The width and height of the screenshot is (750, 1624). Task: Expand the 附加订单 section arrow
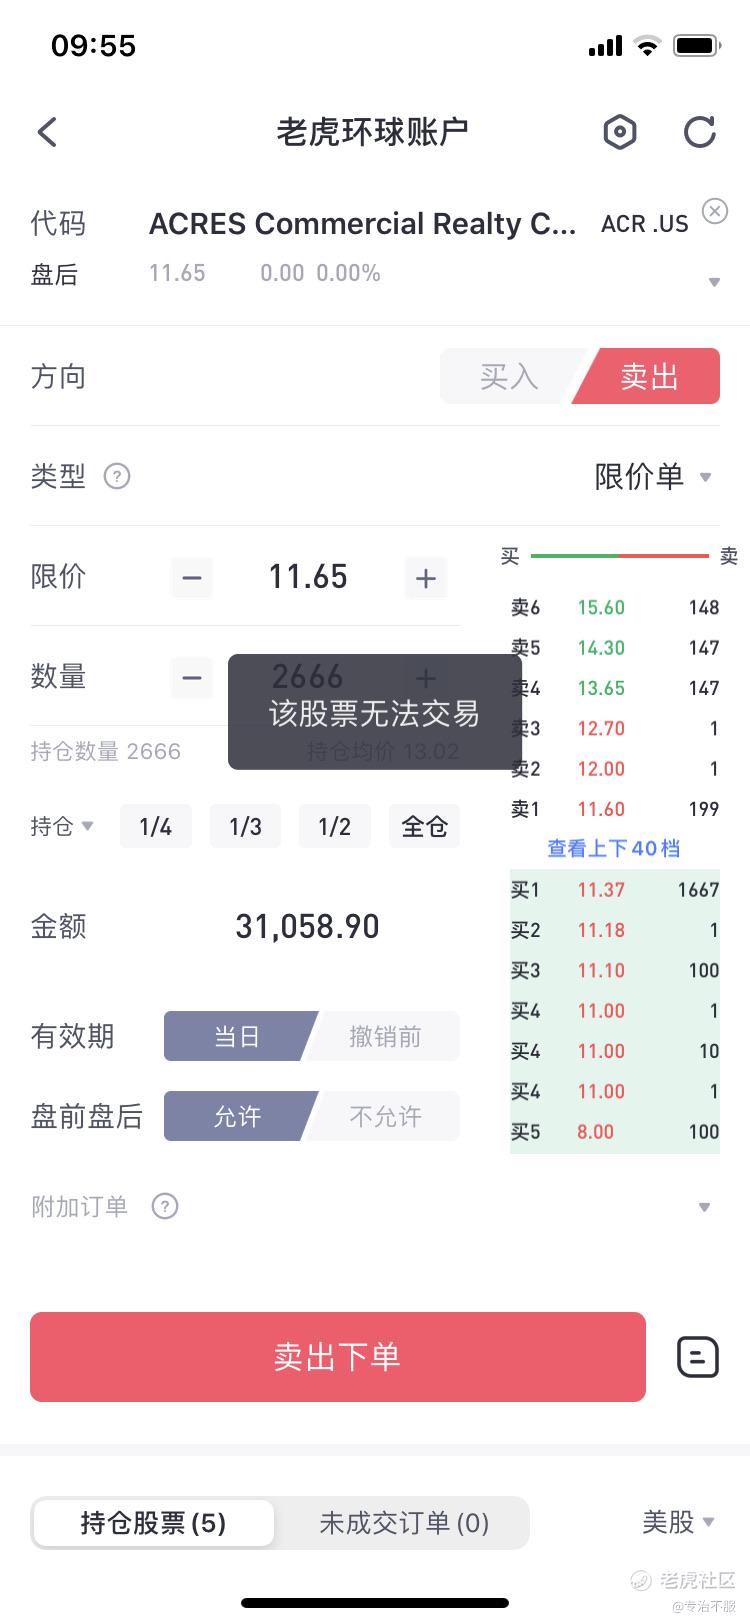(704, 1207)
